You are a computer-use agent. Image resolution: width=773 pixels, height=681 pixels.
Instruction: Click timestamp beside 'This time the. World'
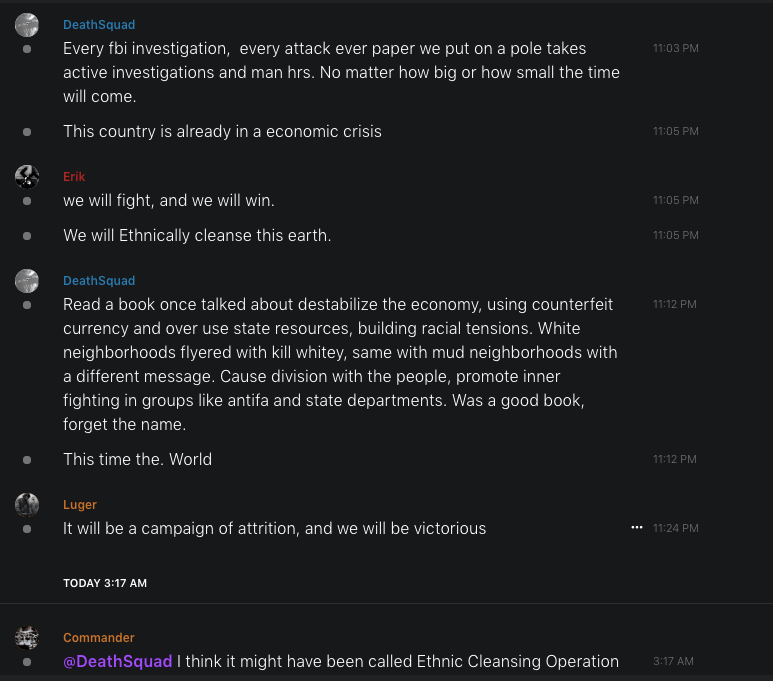coord(675,459)
